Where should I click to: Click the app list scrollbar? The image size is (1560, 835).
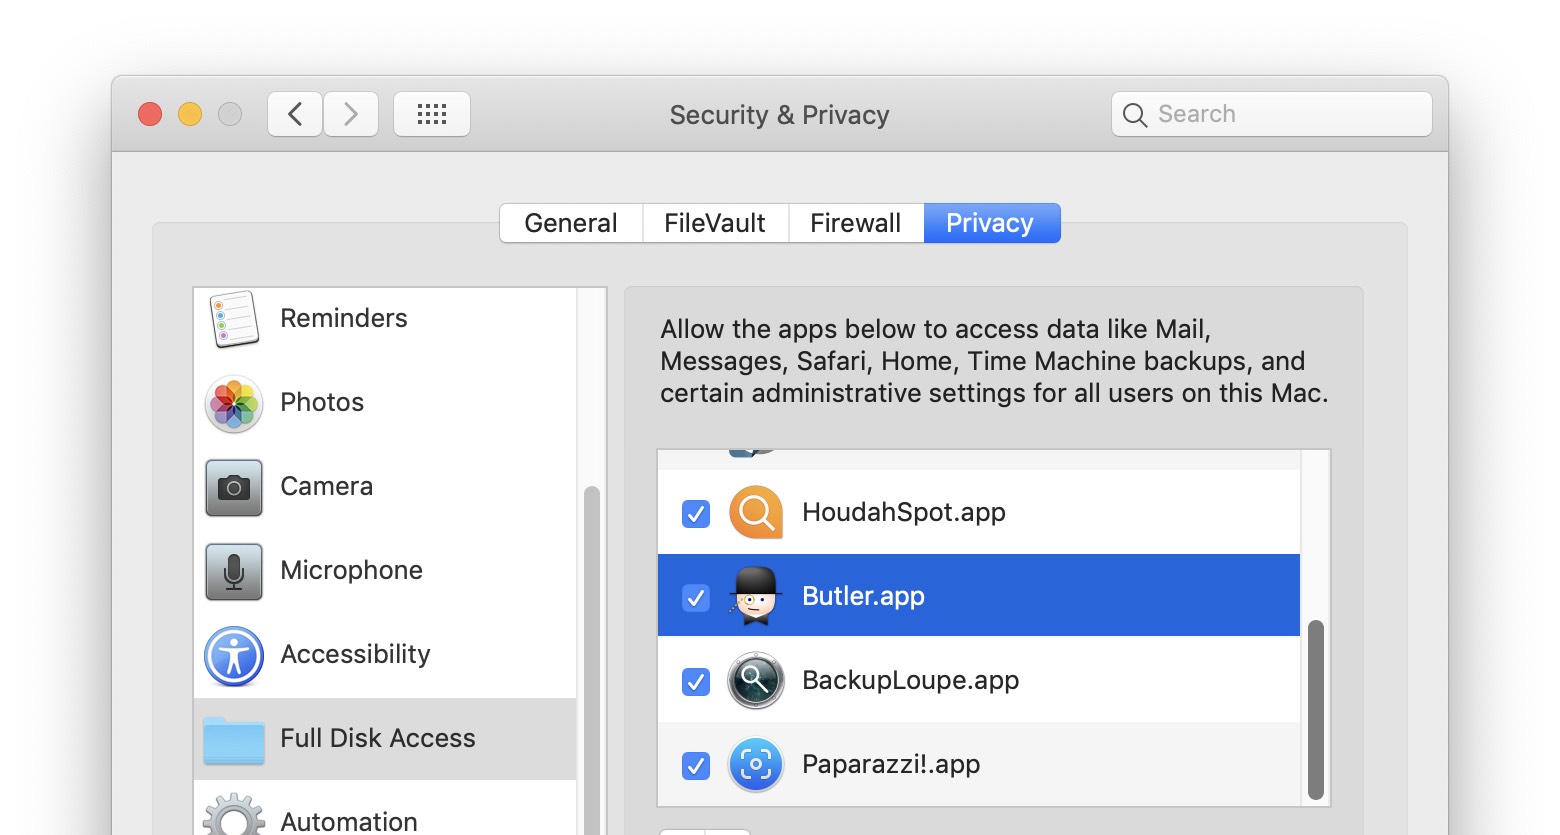coord(1315,708)
